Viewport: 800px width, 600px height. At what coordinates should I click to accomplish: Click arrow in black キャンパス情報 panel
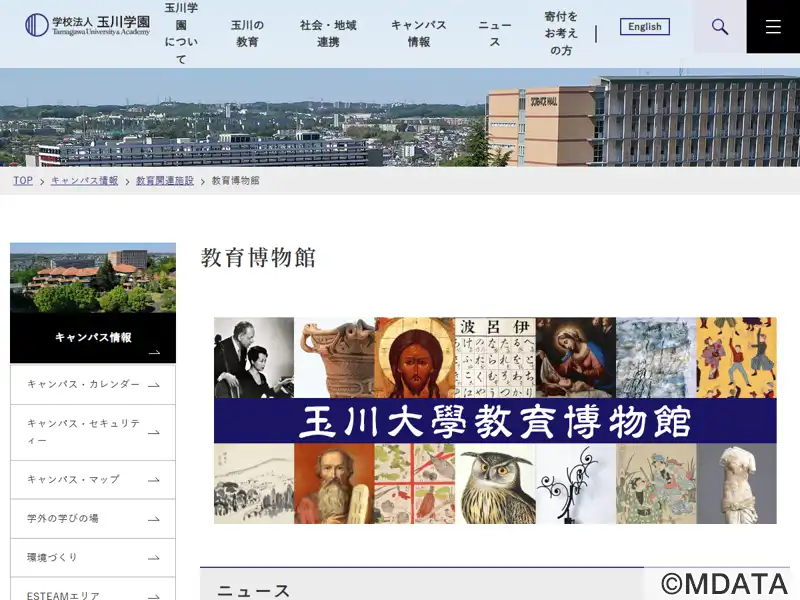[154, 352]
